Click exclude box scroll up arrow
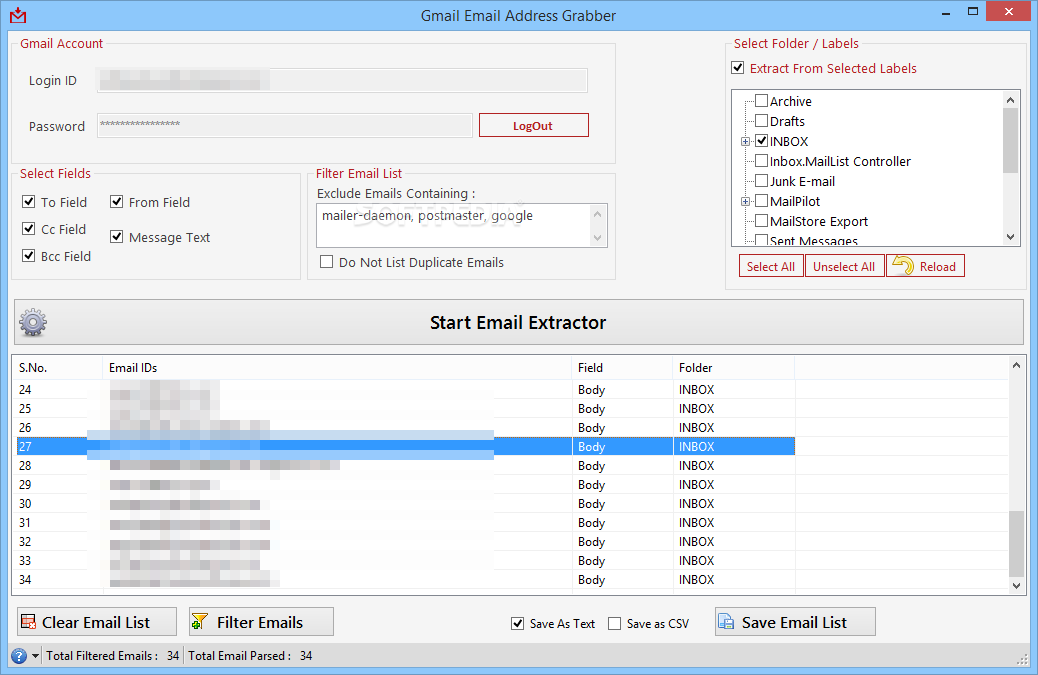Screen dimensions: 1038x675 click(598, 214)
